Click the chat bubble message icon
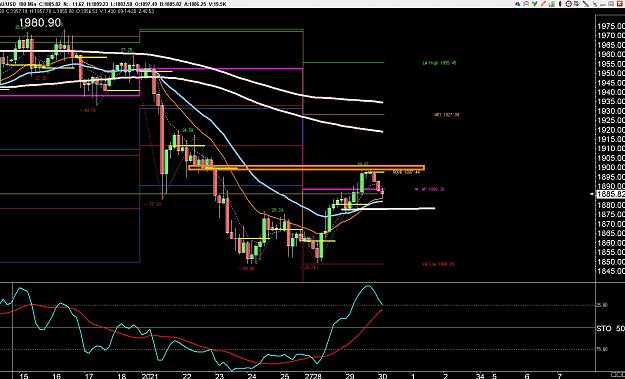This screenshot has height=379, width=625. coord(526,4)
